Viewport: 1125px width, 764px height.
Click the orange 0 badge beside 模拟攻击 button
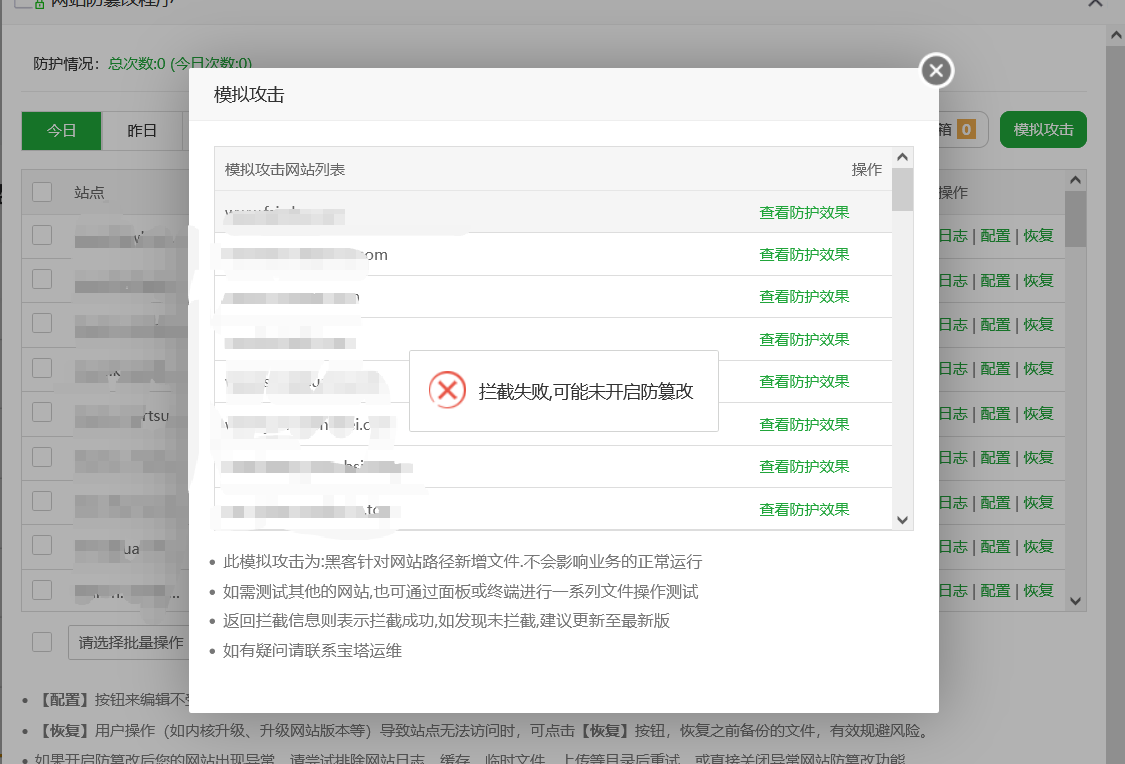[966, 130]
